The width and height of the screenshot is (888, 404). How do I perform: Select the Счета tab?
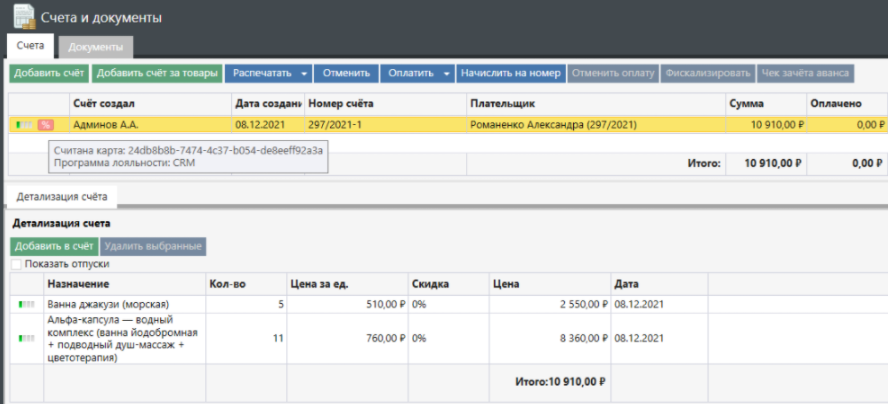30,47
